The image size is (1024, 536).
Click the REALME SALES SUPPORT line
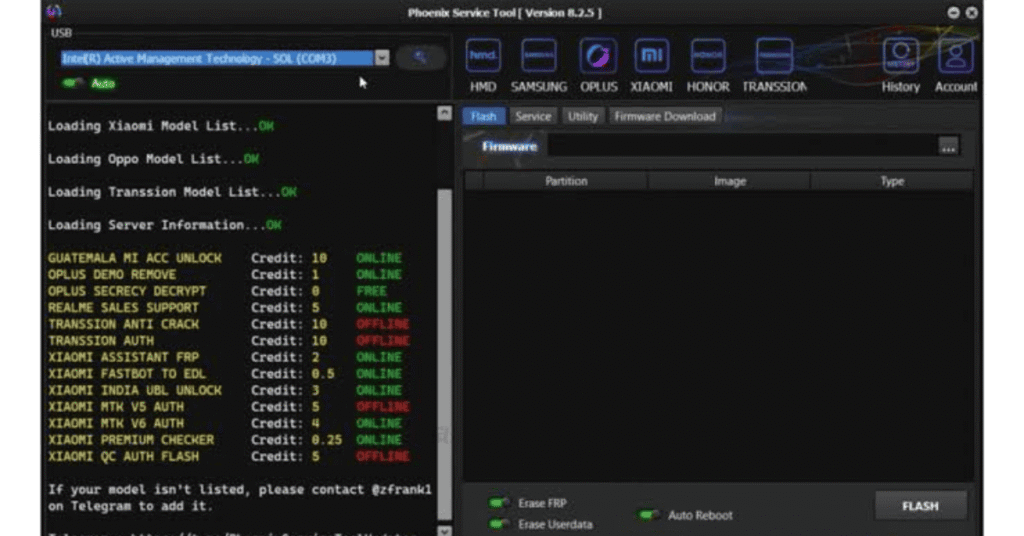click(225, 307)
